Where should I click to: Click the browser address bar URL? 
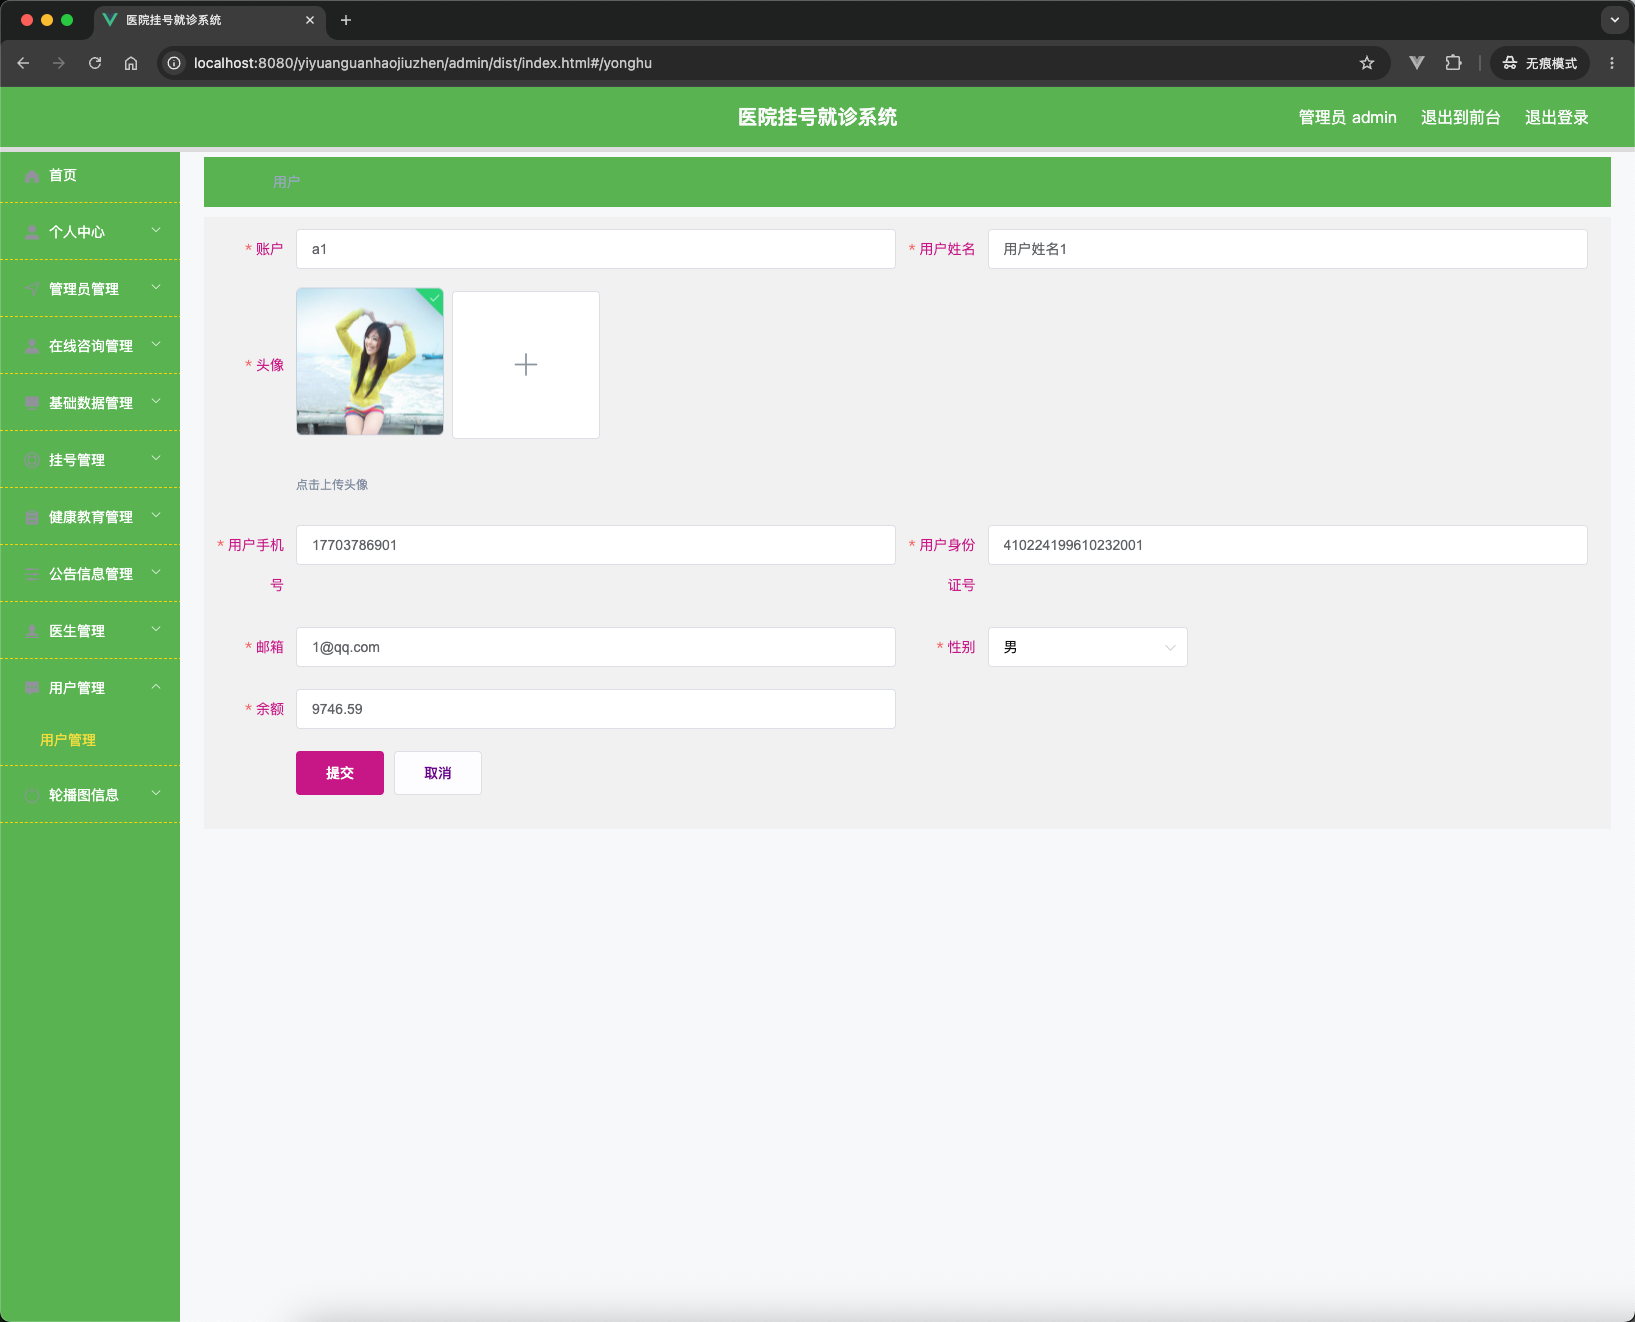point(423,63)
